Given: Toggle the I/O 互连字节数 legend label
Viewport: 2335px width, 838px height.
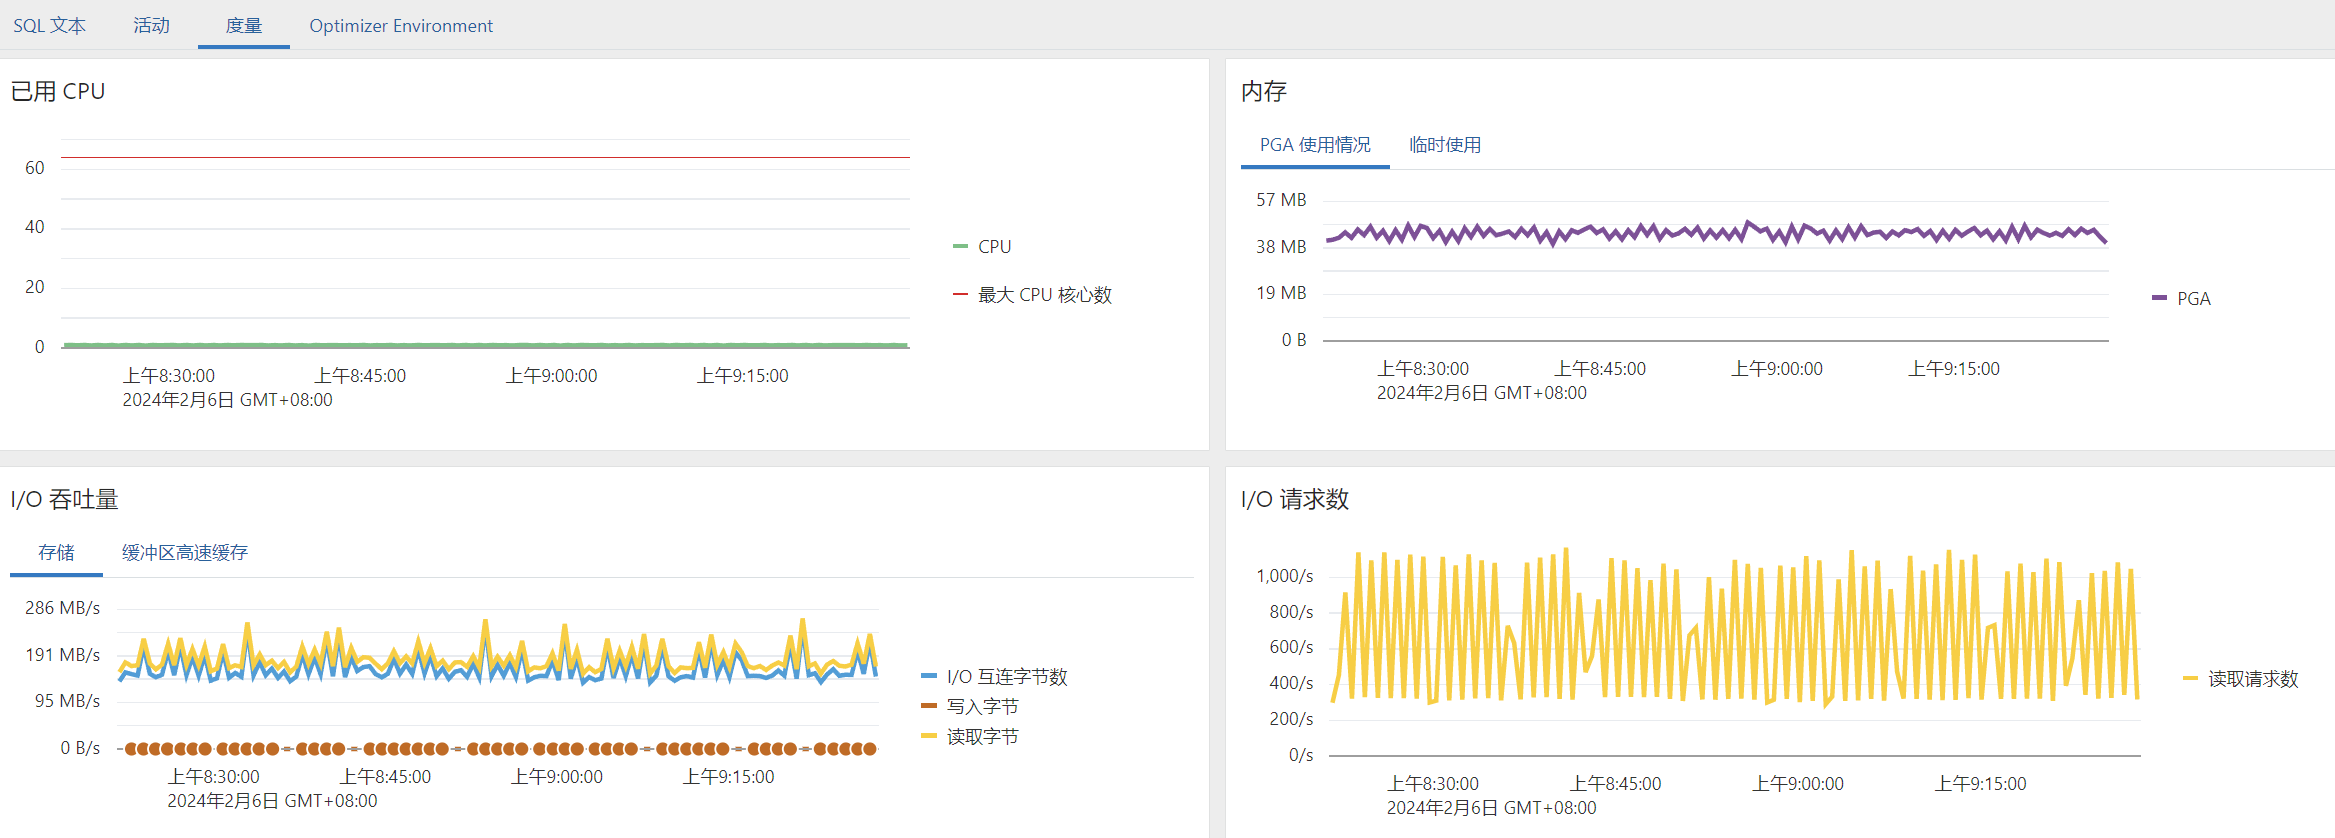Looking at the screenshot, I should pos(1007,677).
